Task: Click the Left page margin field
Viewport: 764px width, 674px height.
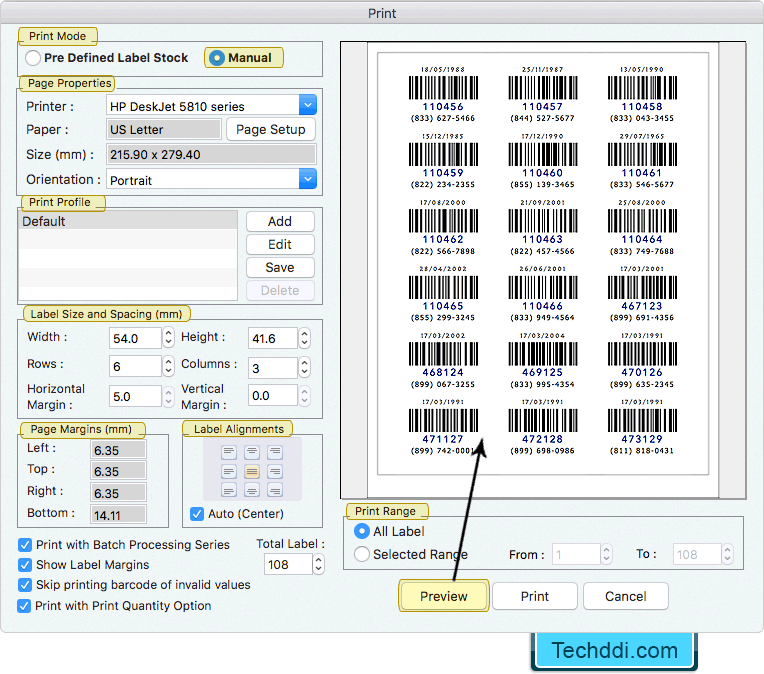Action: click(118, 450)
